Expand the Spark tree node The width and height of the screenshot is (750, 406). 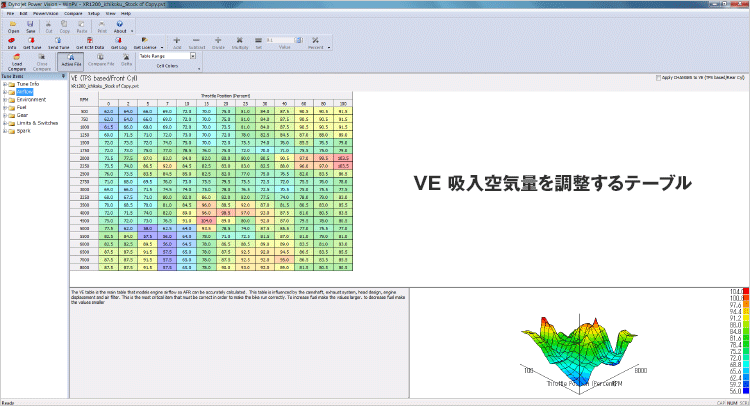(5, 131)
